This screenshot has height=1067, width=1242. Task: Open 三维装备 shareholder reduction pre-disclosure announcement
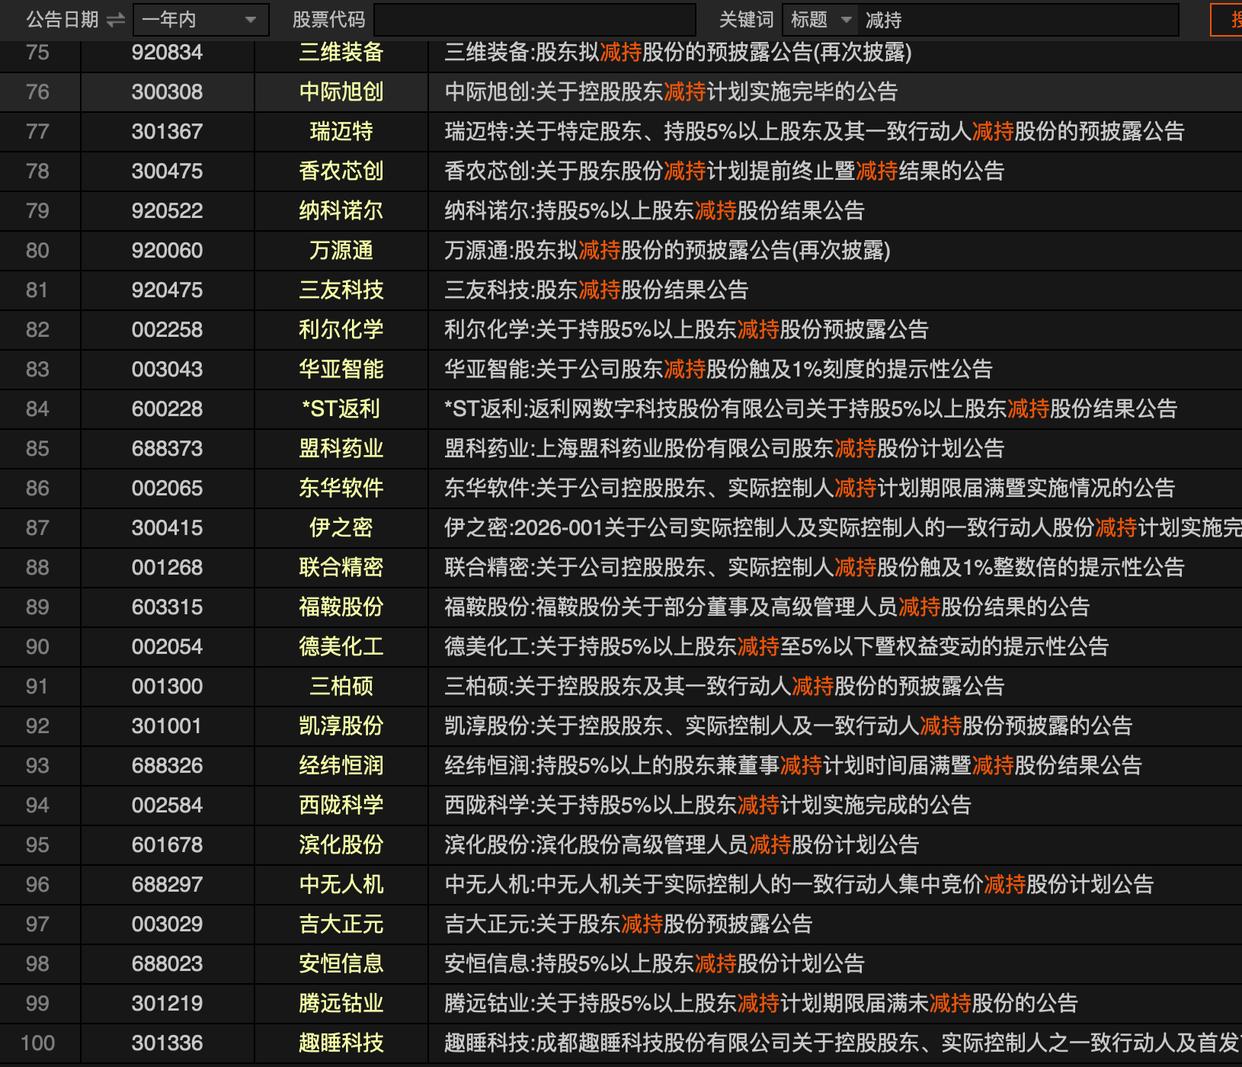(x=678, y=52)
